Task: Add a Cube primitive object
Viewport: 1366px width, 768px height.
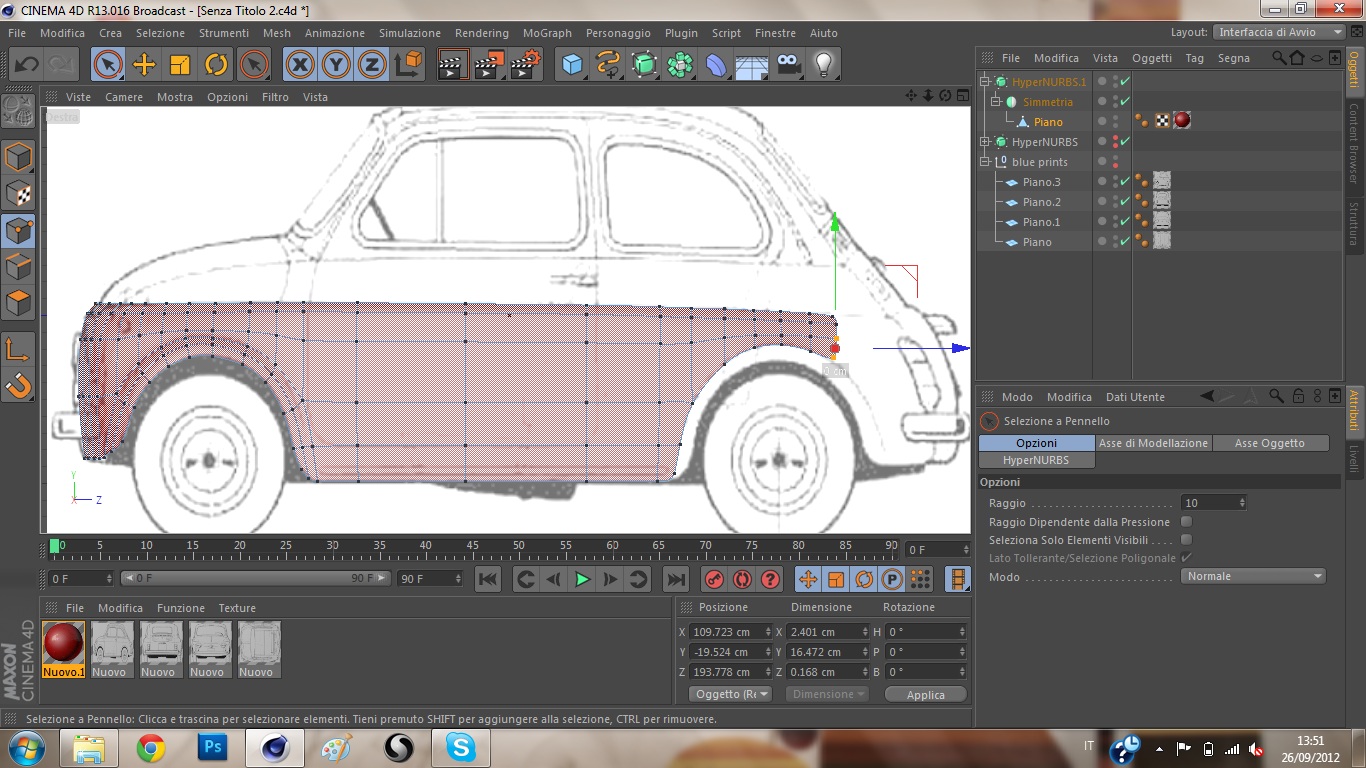Action: tap(572, 65)
